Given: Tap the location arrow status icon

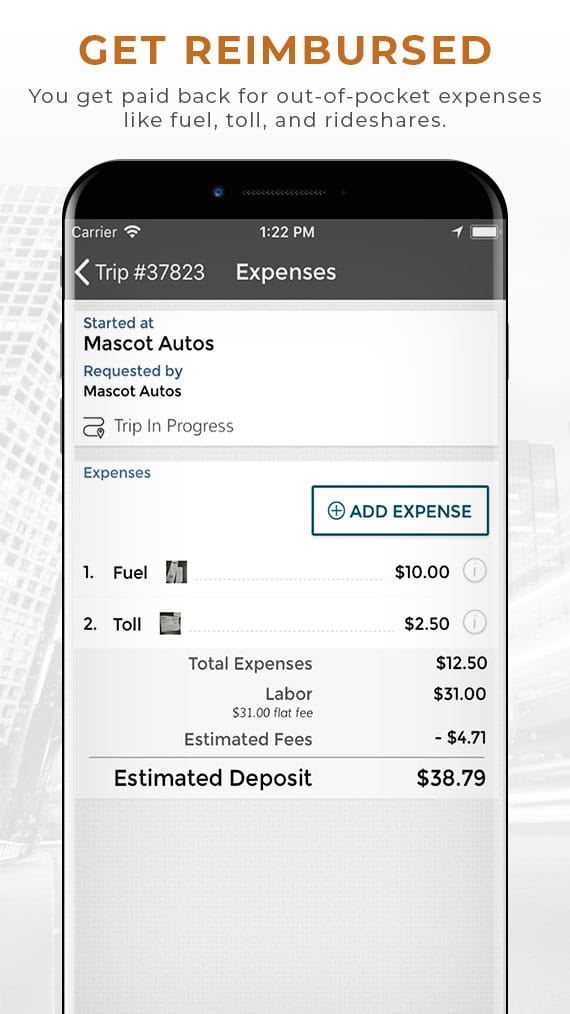Looking at the screenshot, I should click(457, 232).
